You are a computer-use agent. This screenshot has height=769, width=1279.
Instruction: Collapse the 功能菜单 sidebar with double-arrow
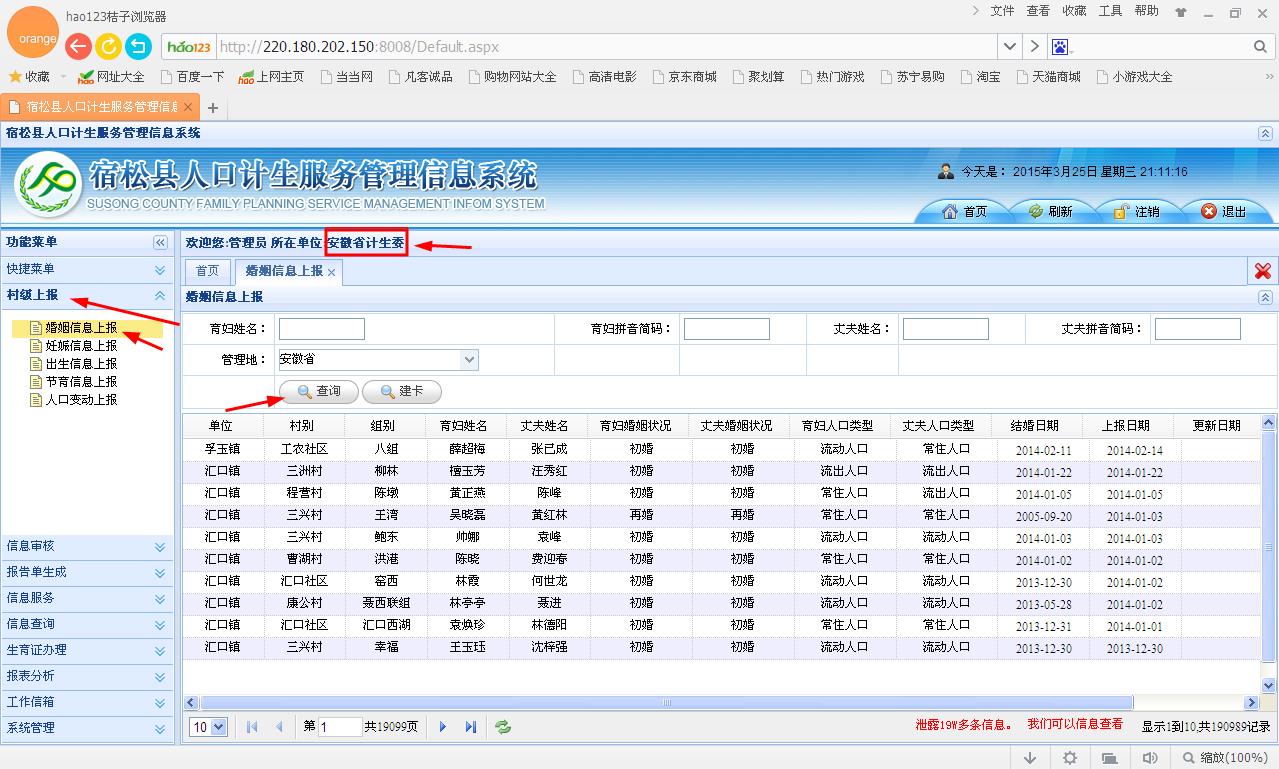[160, 243]
